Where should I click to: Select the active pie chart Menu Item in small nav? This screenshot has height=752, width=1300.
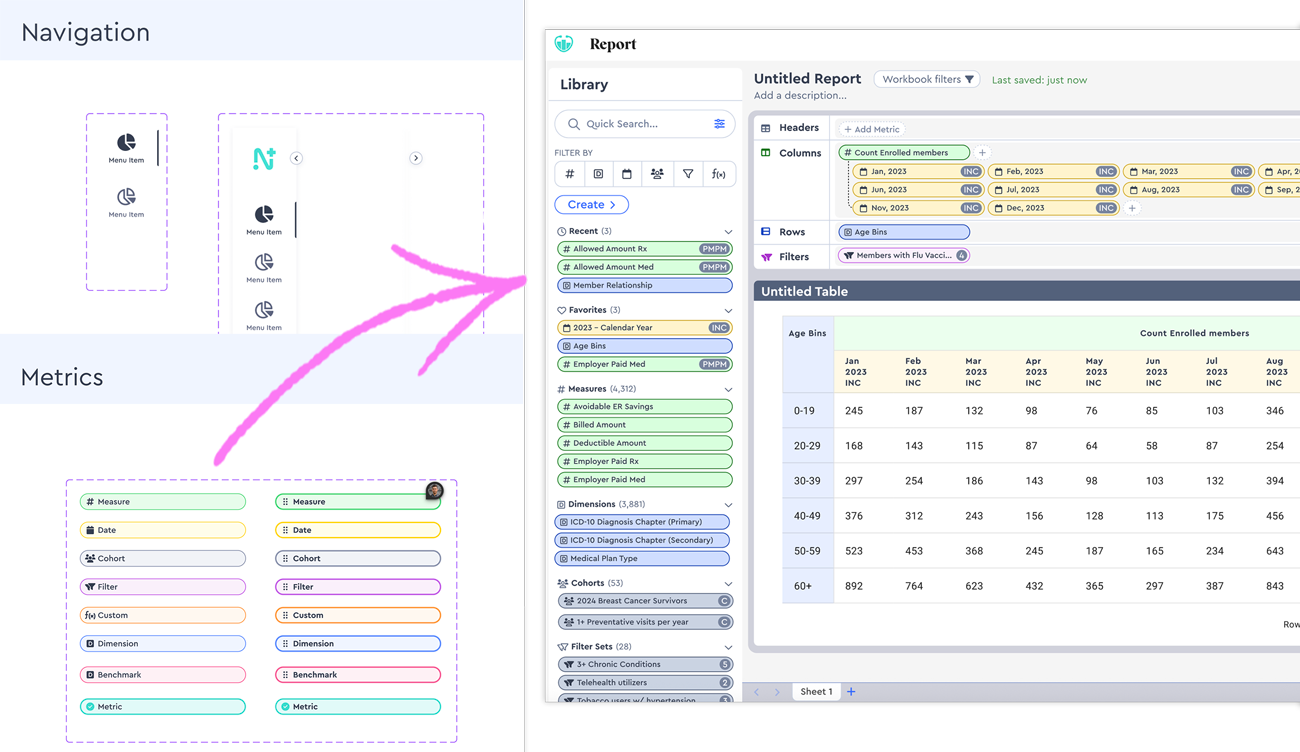click(126, 148)
